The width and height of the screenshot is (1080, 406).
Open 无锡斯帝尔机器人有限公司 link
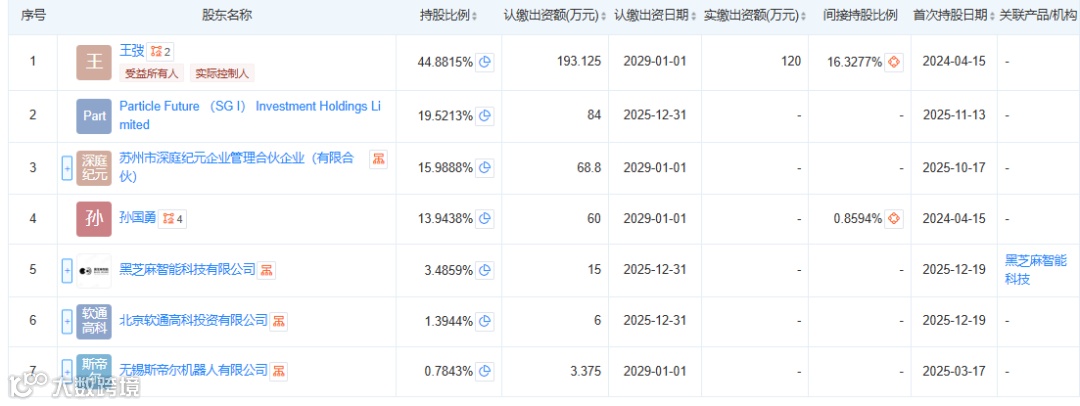pyautogui.click(x=194, y=371)
